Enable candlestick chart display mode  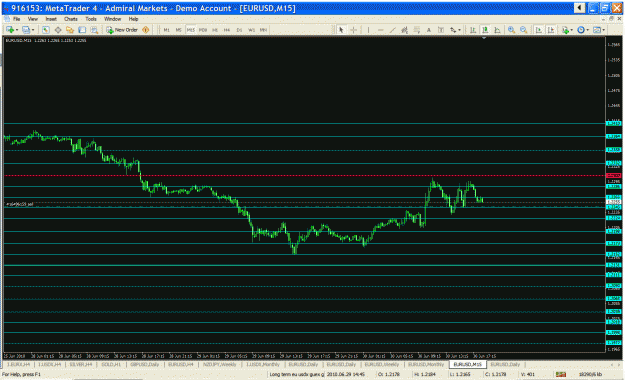[485, 30]
